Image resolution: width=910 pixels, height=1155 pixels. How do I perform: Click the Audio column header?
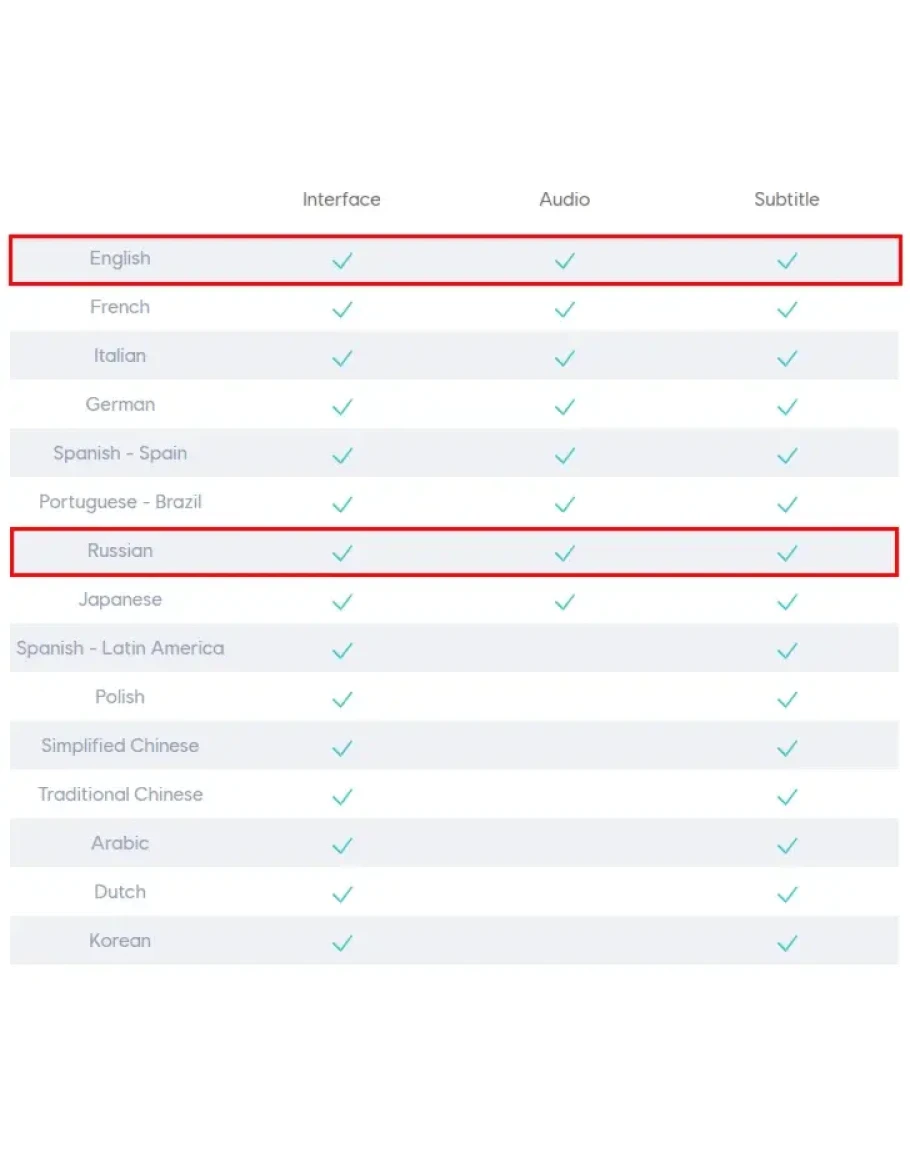click(x=565, y=199)
